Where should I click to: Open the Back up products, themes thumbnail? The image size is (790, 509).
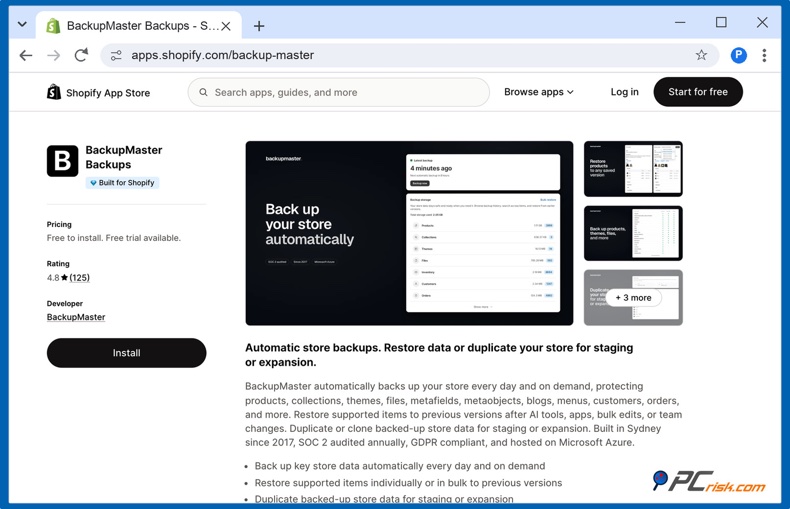click(x=633, y=233)
